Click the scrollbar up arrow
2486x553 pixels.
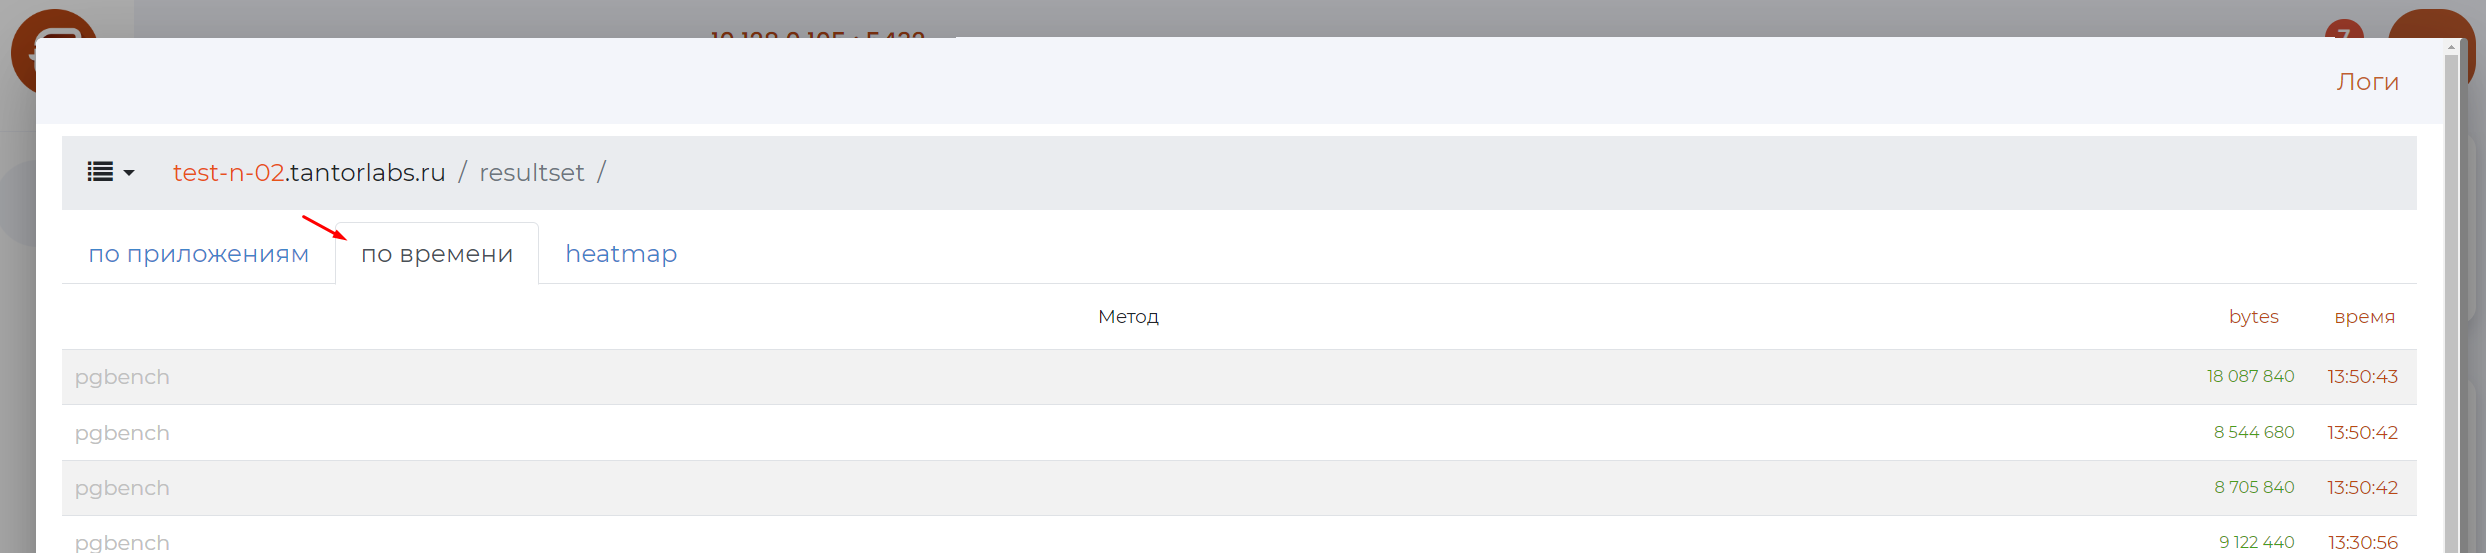click(x=2451, y=47)
